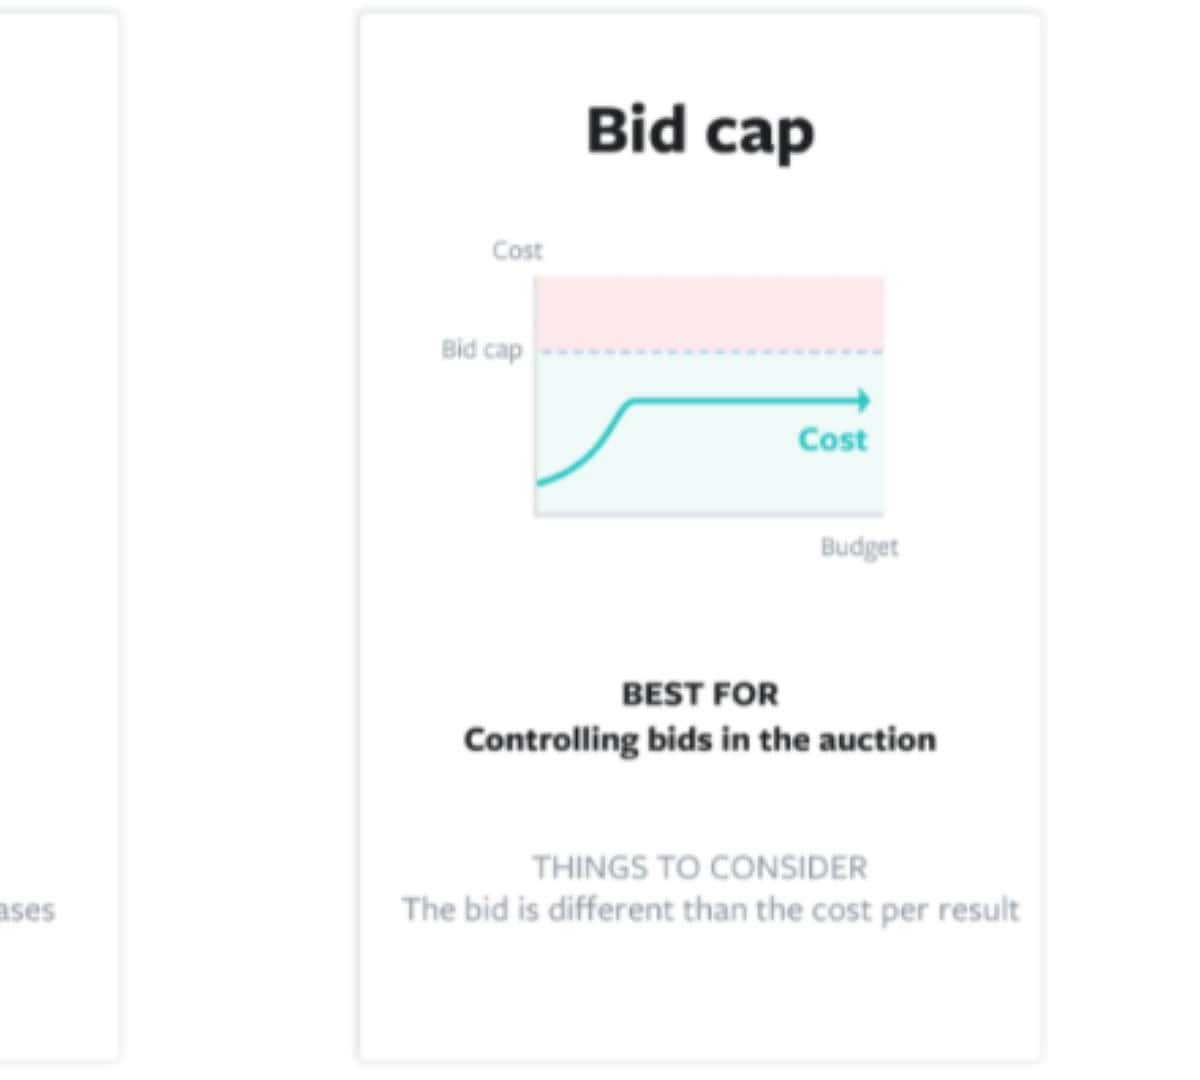
Task: Click the "THINGS TO CONSIDER" heading
Action: pos(700,867)
